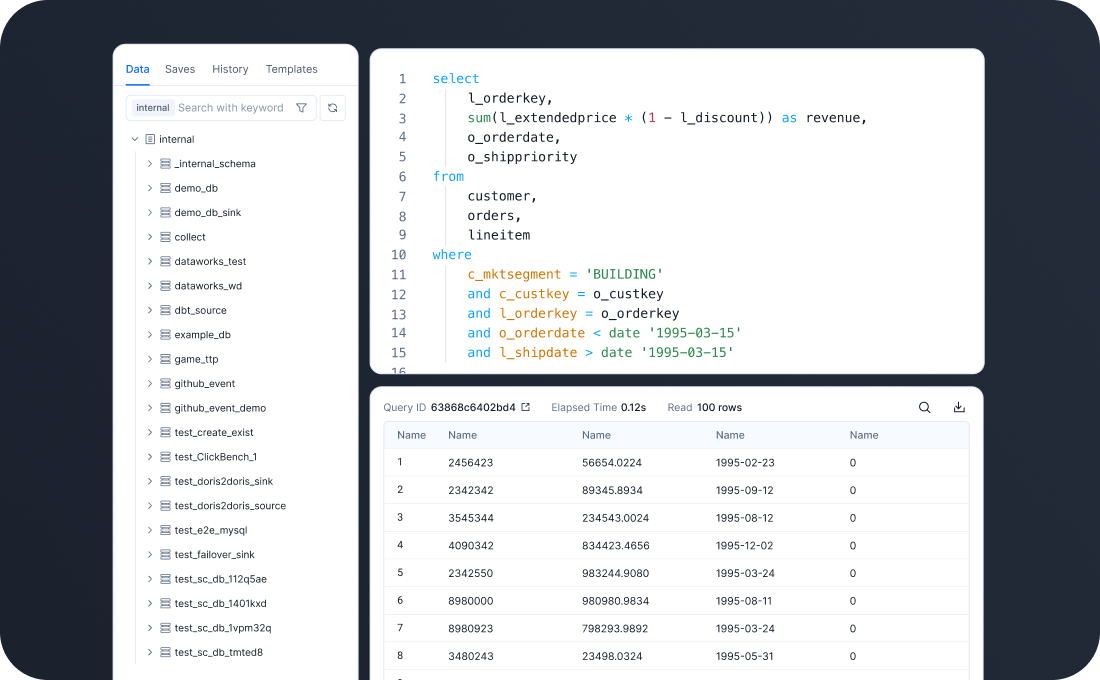Viewport: 1100px width, 680px height.
Task: Switch to the Data tab
Action: tap(138, 69)
